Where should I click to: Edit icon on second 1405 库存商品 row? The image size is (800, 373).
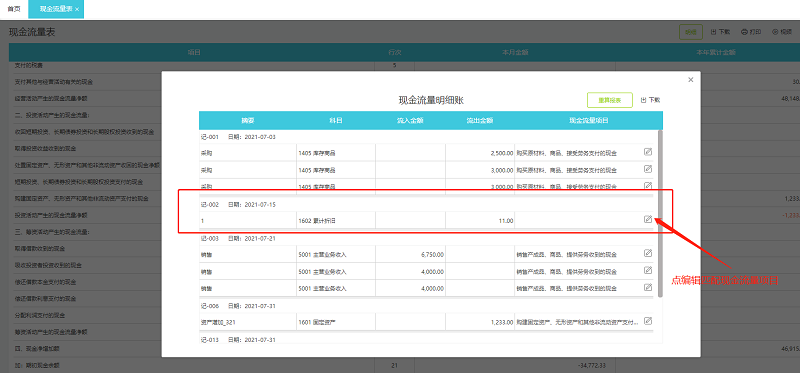(x=648, y=168)
